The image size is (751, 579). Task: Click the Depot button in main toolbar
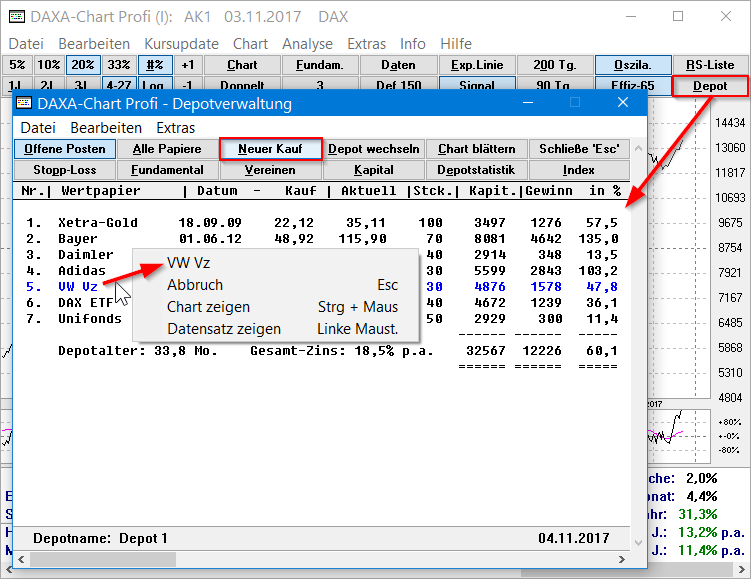pos(710,86)
